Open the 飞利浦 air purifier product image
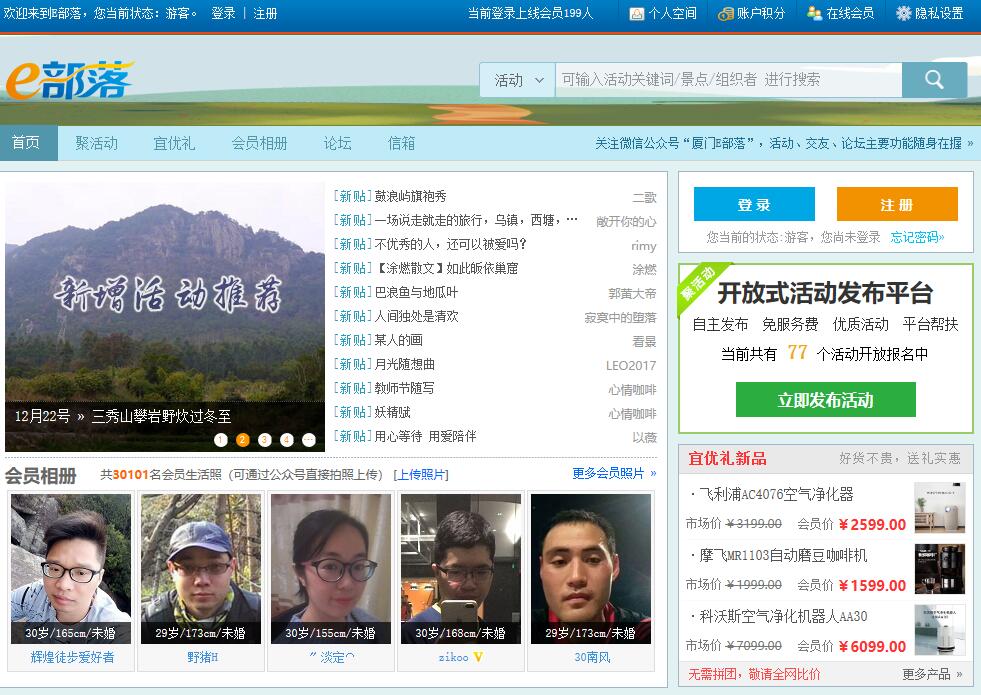This screenshot has width=981, height=695. click(939, 508)
